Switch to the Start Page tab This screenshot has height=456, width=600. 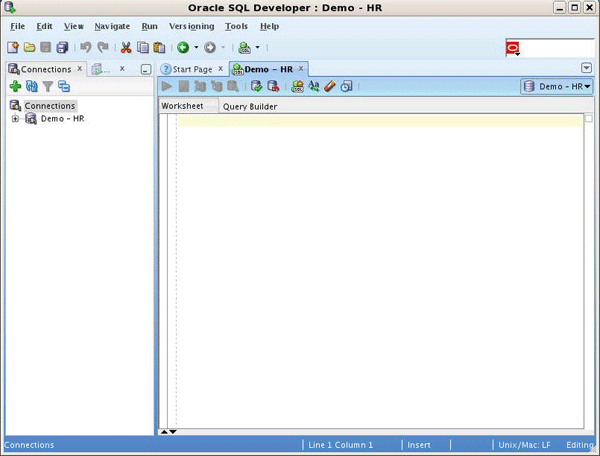pyautogui.click(x=192, y=69)
